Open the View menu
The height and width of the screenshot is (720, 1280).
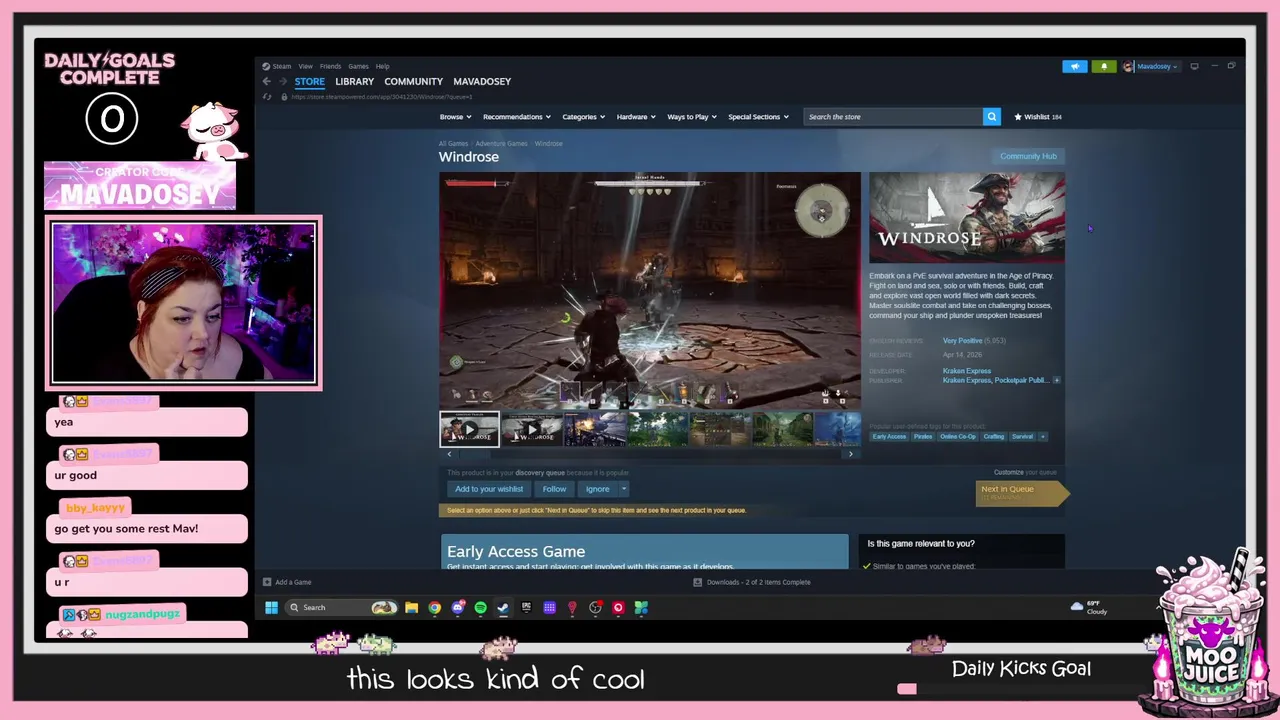pyautogui.click(x=305, y=66)
